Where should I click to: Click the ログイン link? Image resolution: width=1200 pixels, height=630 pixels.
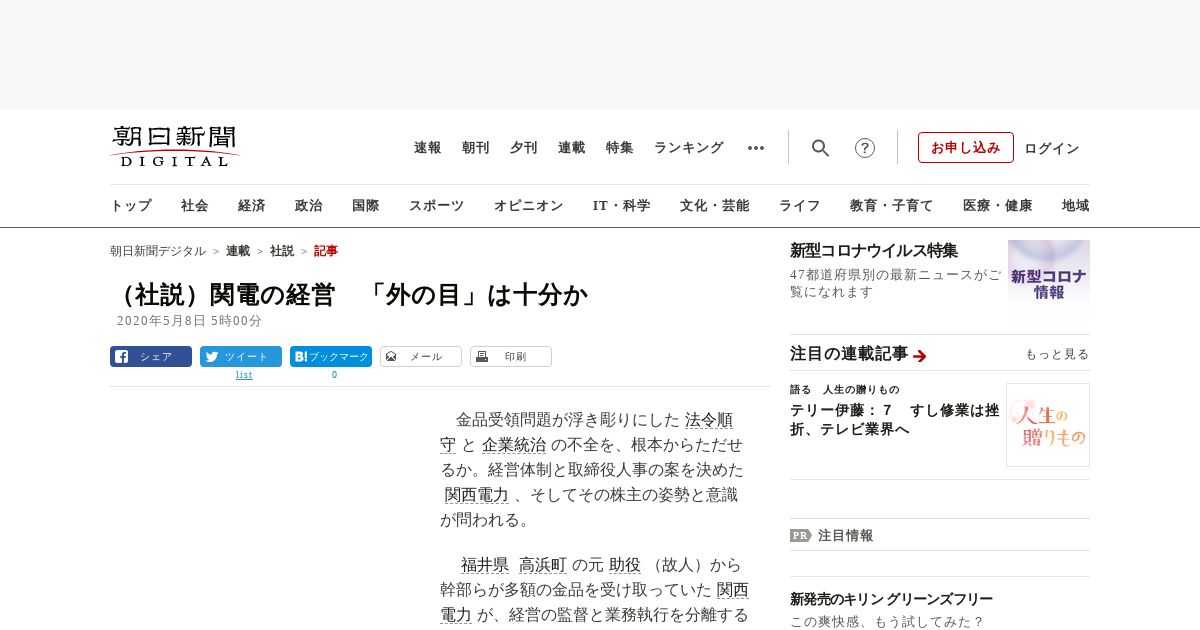point(1052,148)
